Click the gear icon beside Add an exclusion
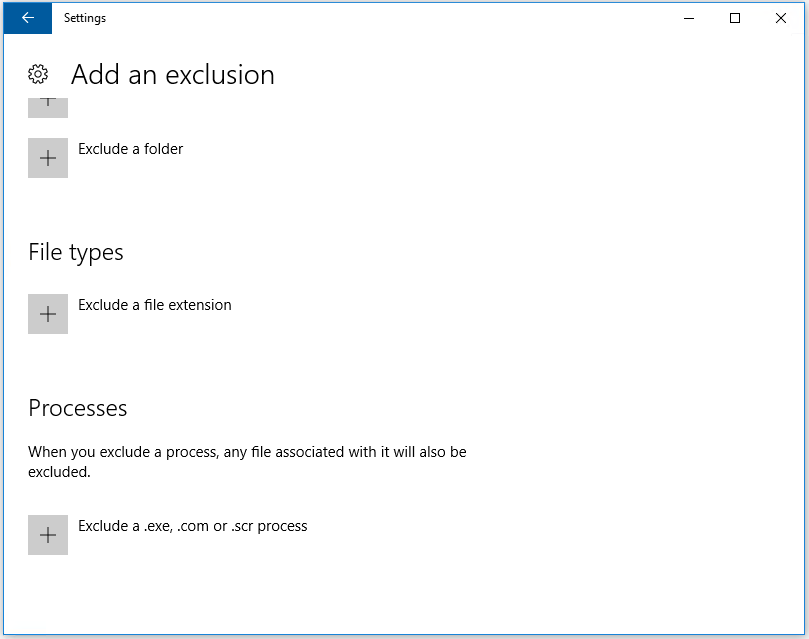 pyautogui.click(x=38, y=74)
